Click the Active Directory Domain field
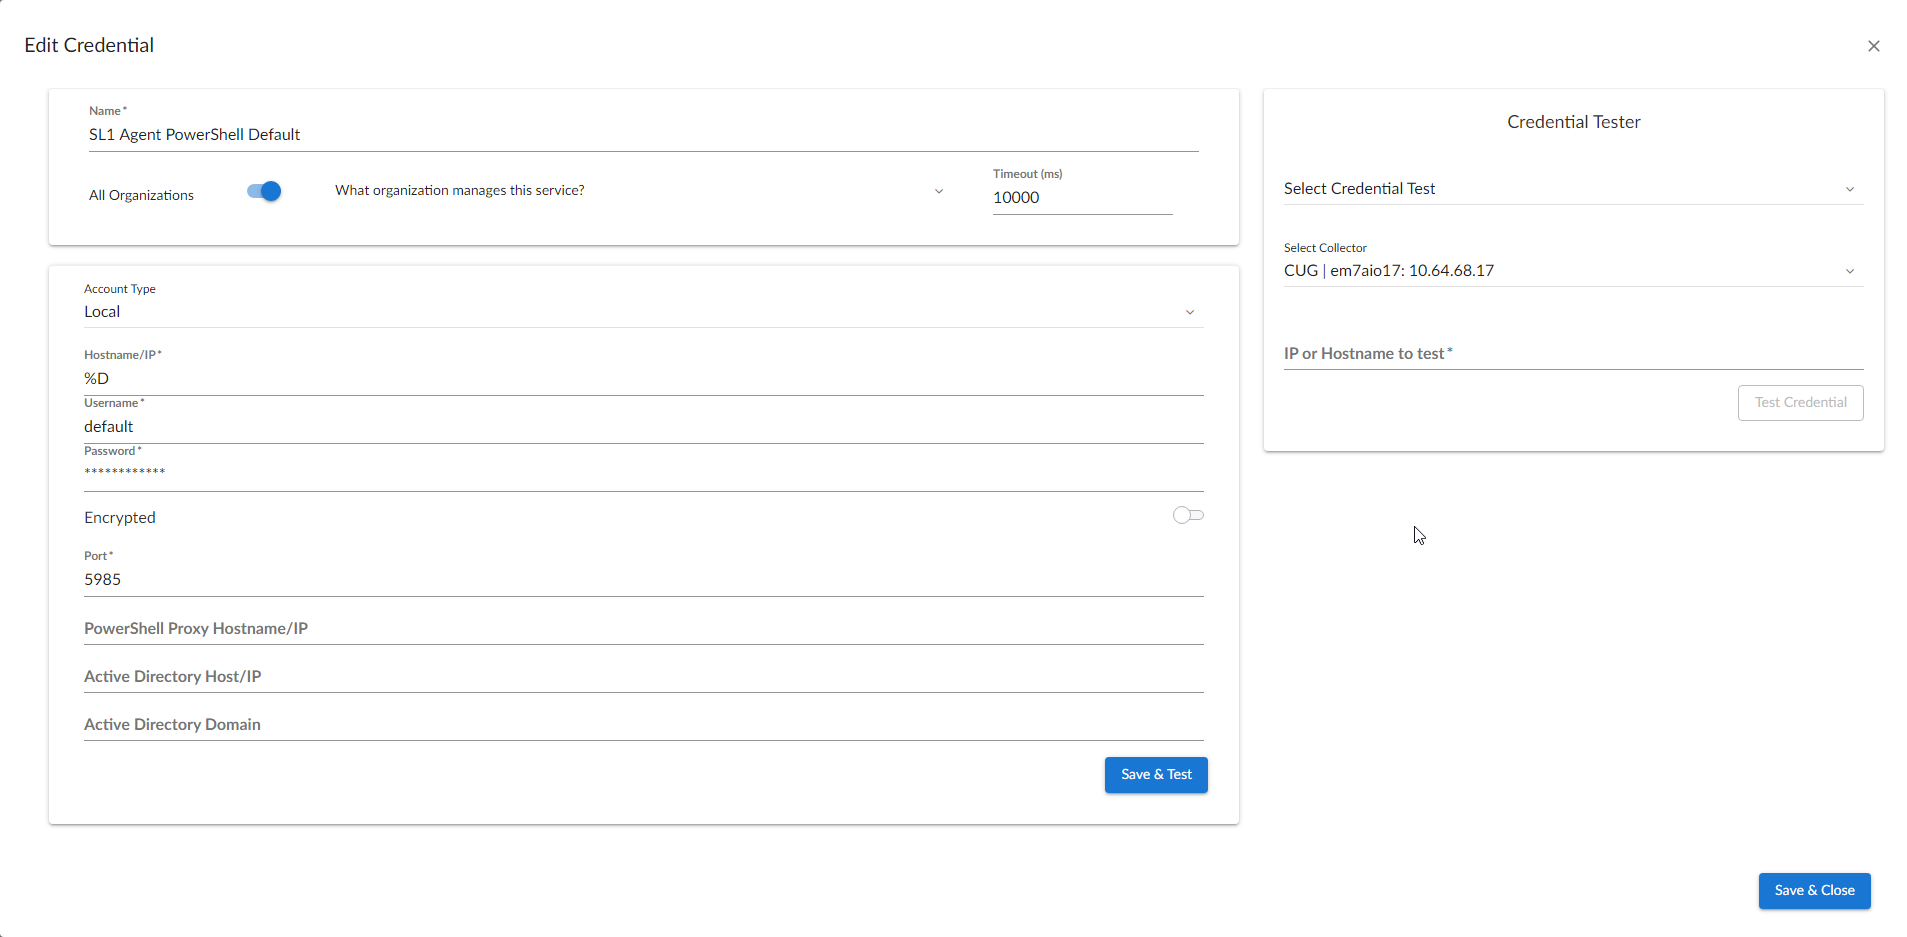The height and width of the screenshot is (937, 1907). [643, 725]
